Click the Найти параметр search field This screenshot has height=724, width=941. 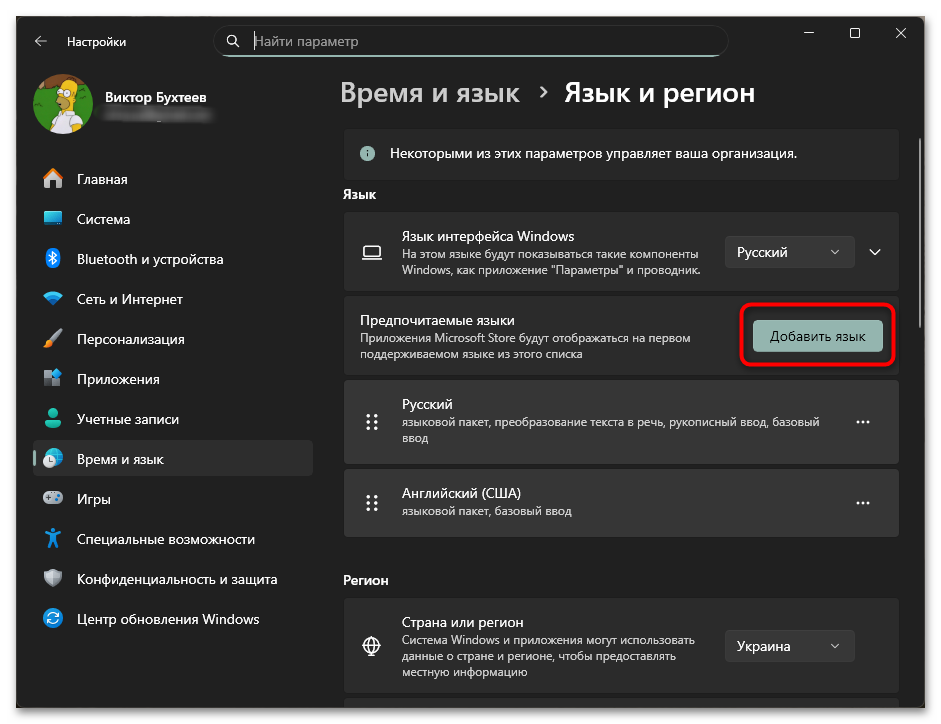(470, 41)
